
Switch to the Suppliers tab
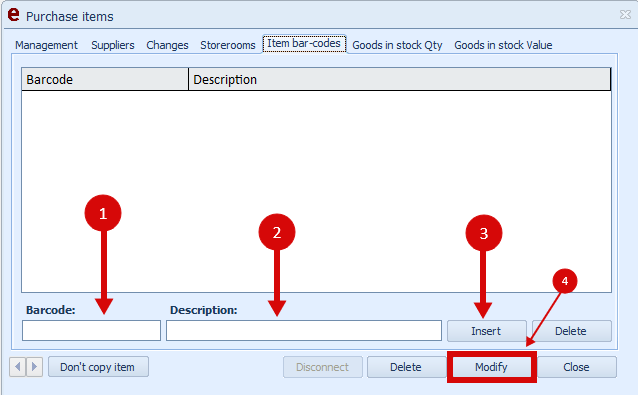[x=113, y=45]
